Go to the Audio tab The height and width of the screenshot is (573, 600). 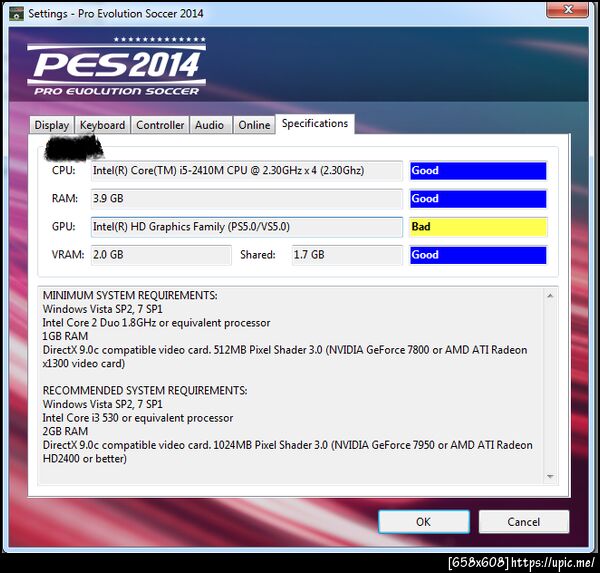tap(211, 125)
